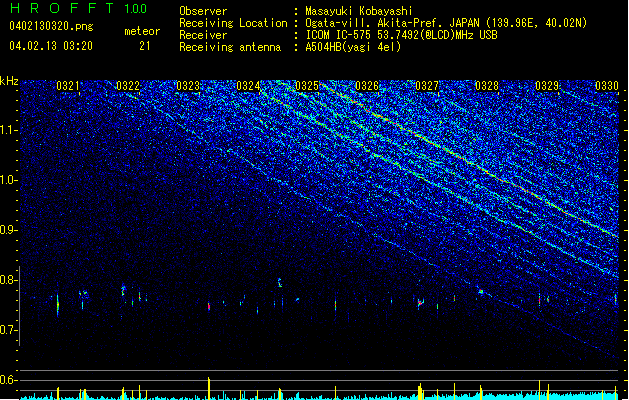Click the 0.8 kHz axis label
Screen dimensions: 629x400
tap(8, 280)
